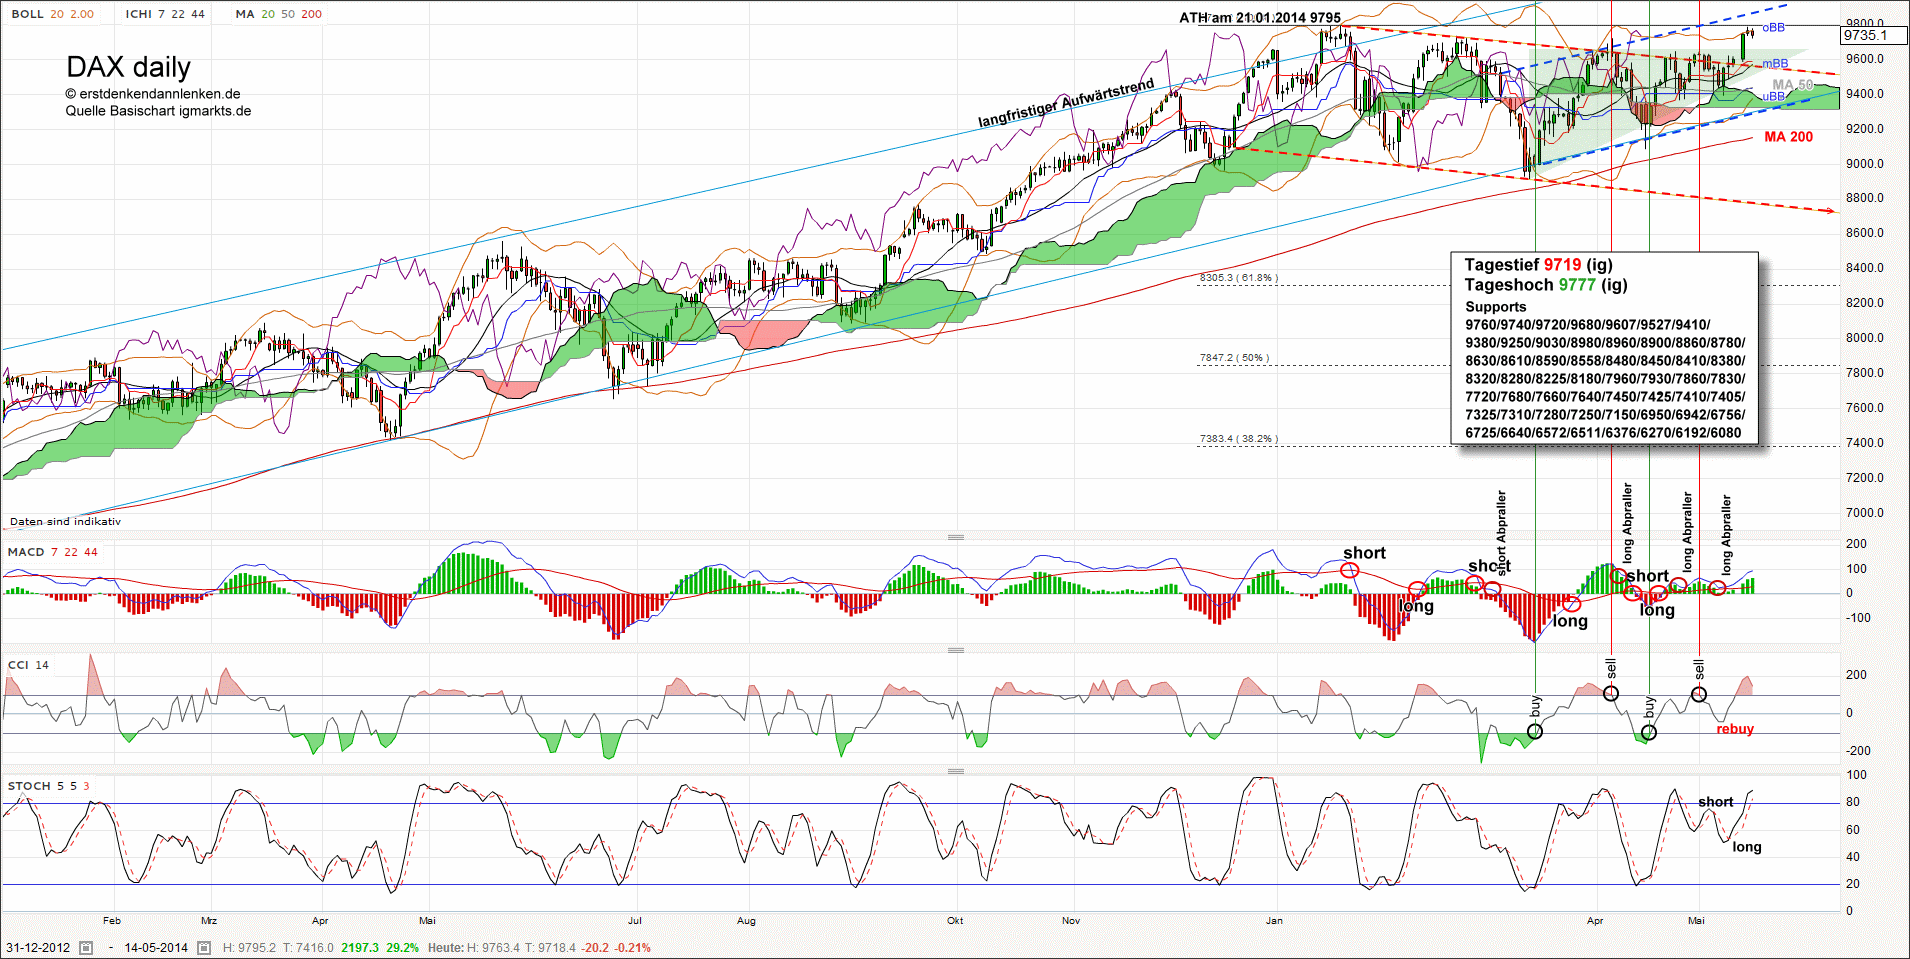Grab the splitter handle between MACD and CCI panels

956,650
